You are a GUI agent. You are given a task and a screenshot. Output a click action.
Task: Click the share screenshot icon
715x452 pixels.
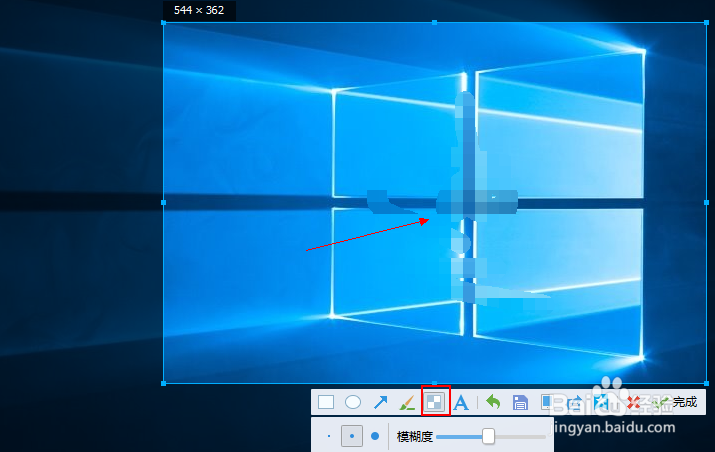coord(574,402)
